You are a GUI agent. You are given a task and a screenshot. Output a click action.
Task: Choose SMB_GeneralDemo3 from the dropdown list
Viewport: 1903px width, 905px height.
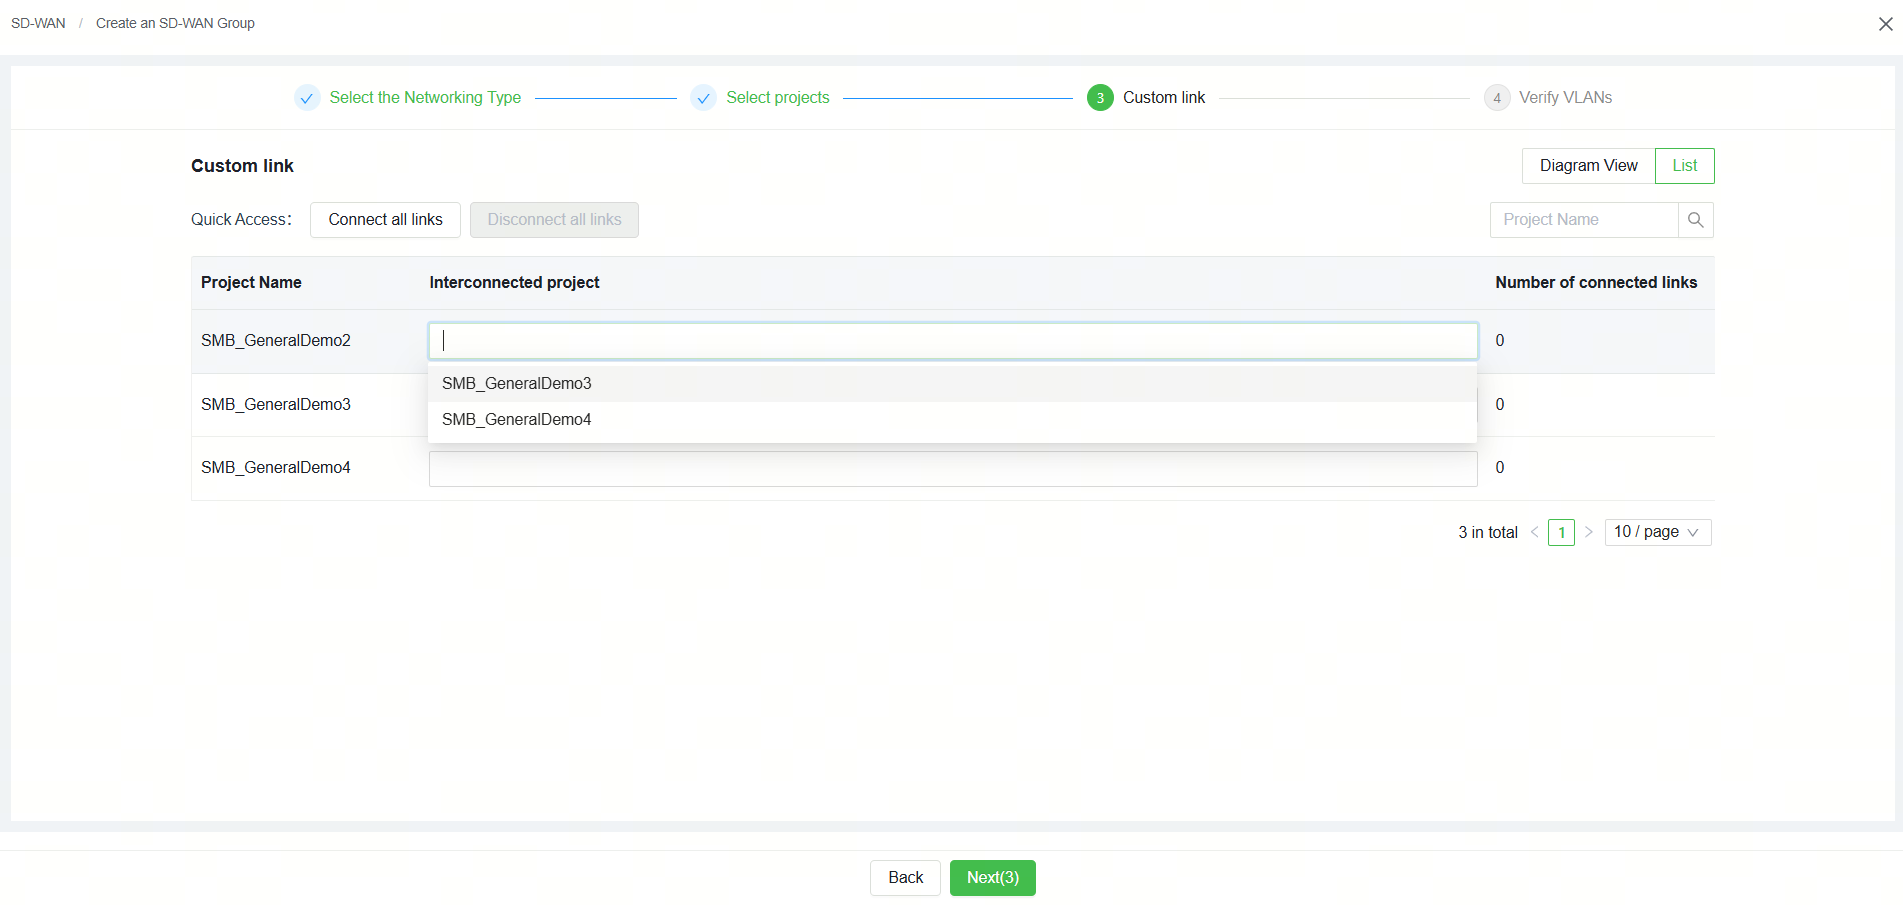(952, 384)
